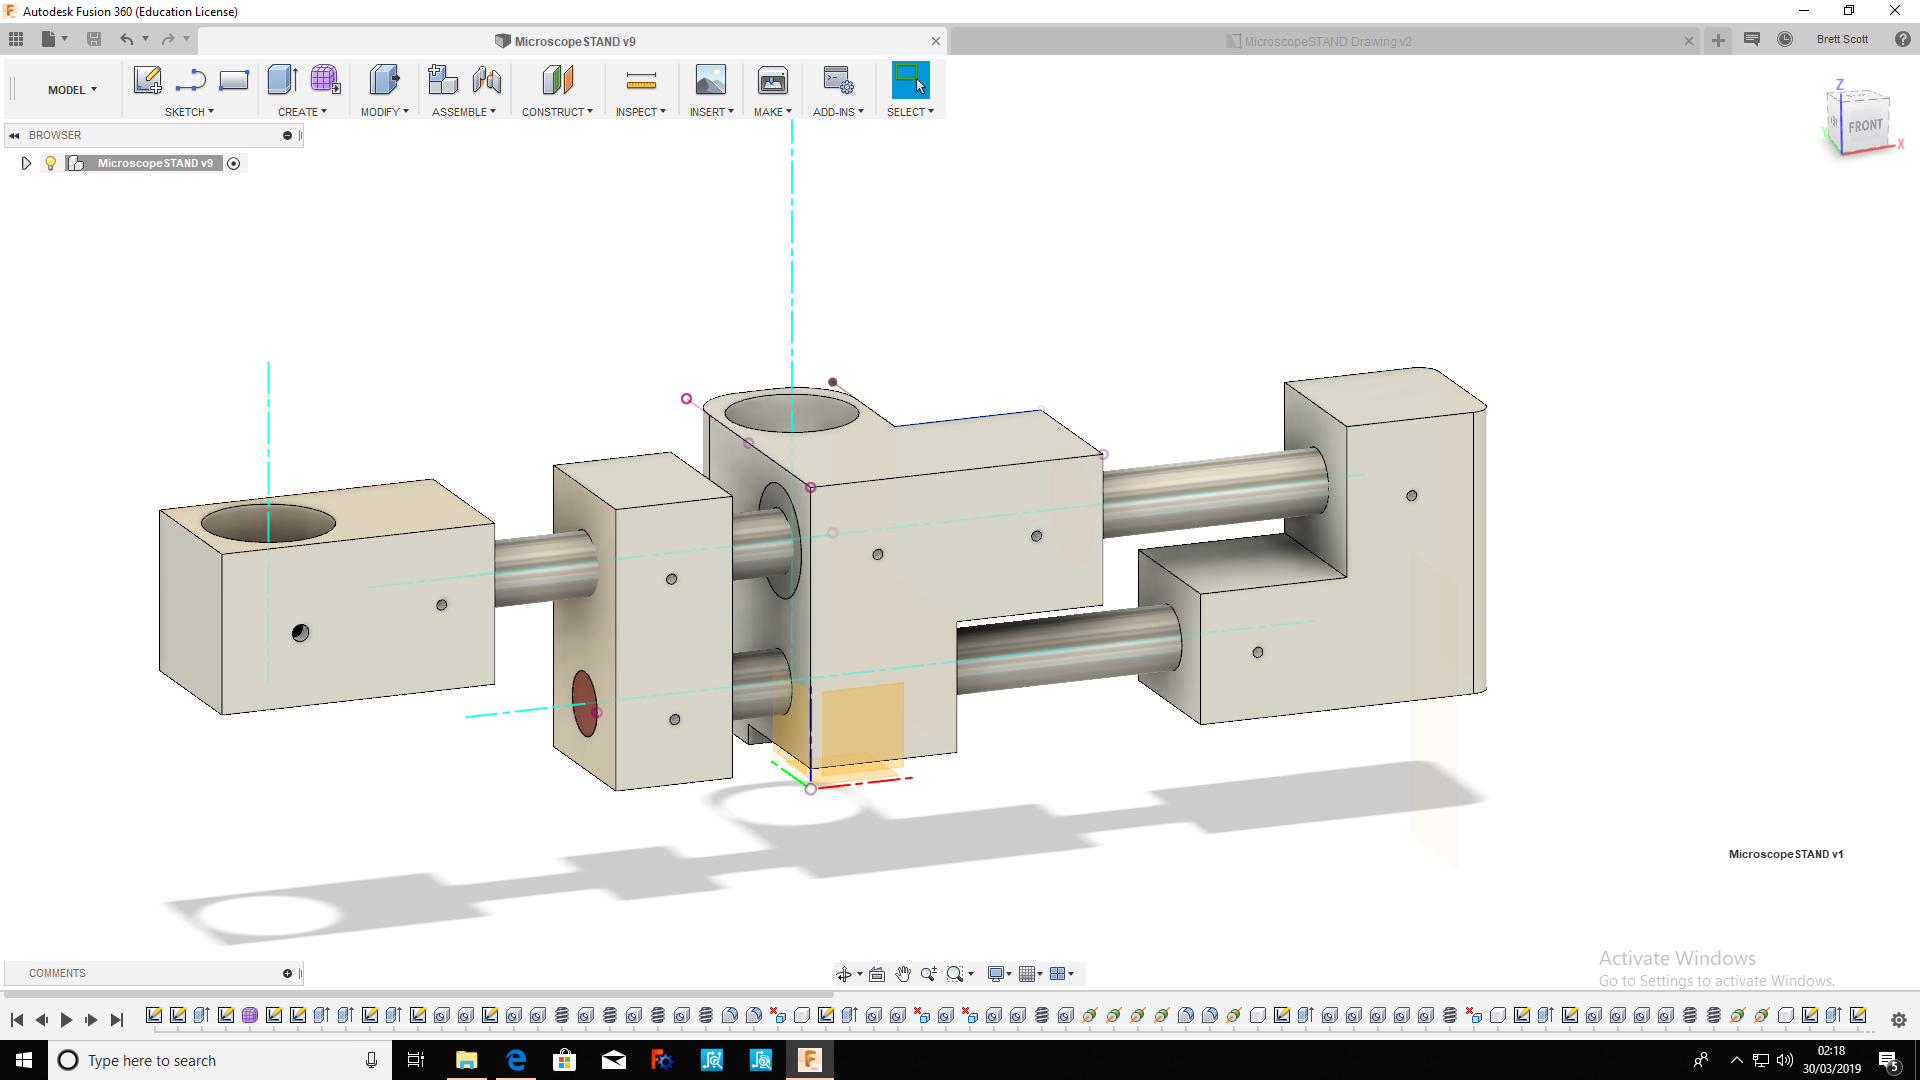Click the Brett Scott account name
Screen dimensions: 1920x1080
click(x=1841, y=39)
